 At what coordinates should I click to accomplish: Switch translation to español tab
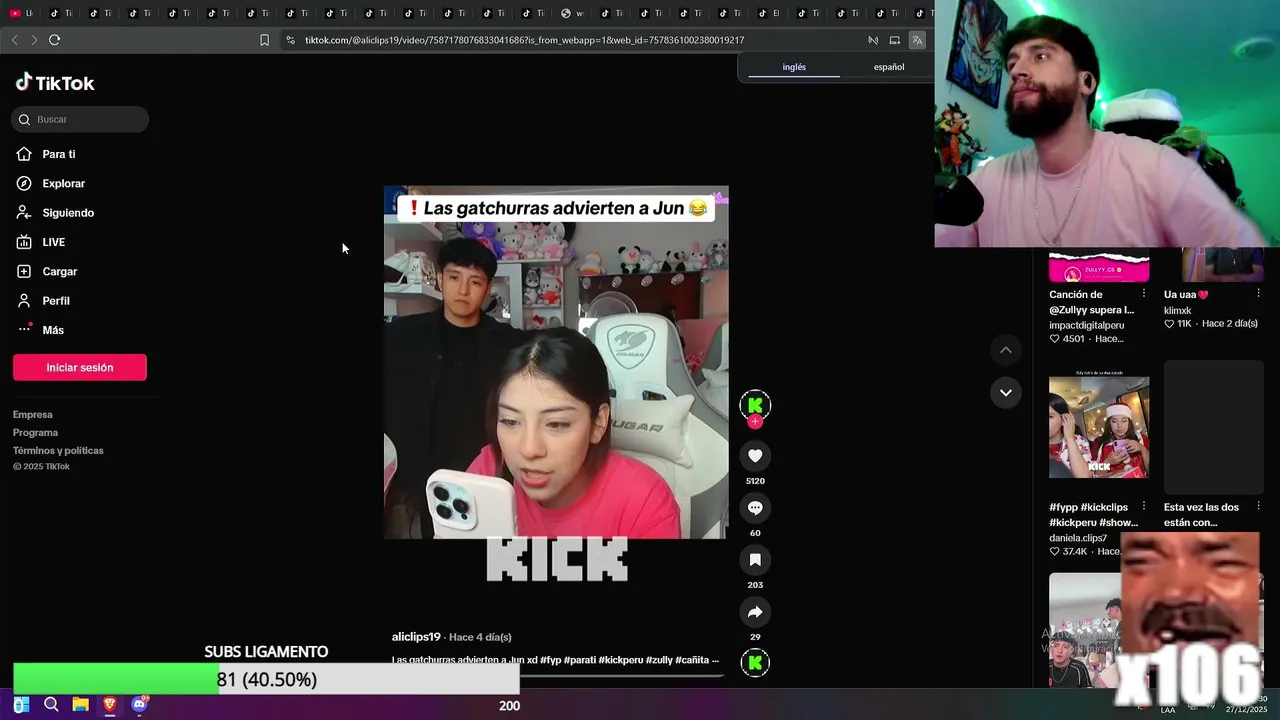(889, 67)
